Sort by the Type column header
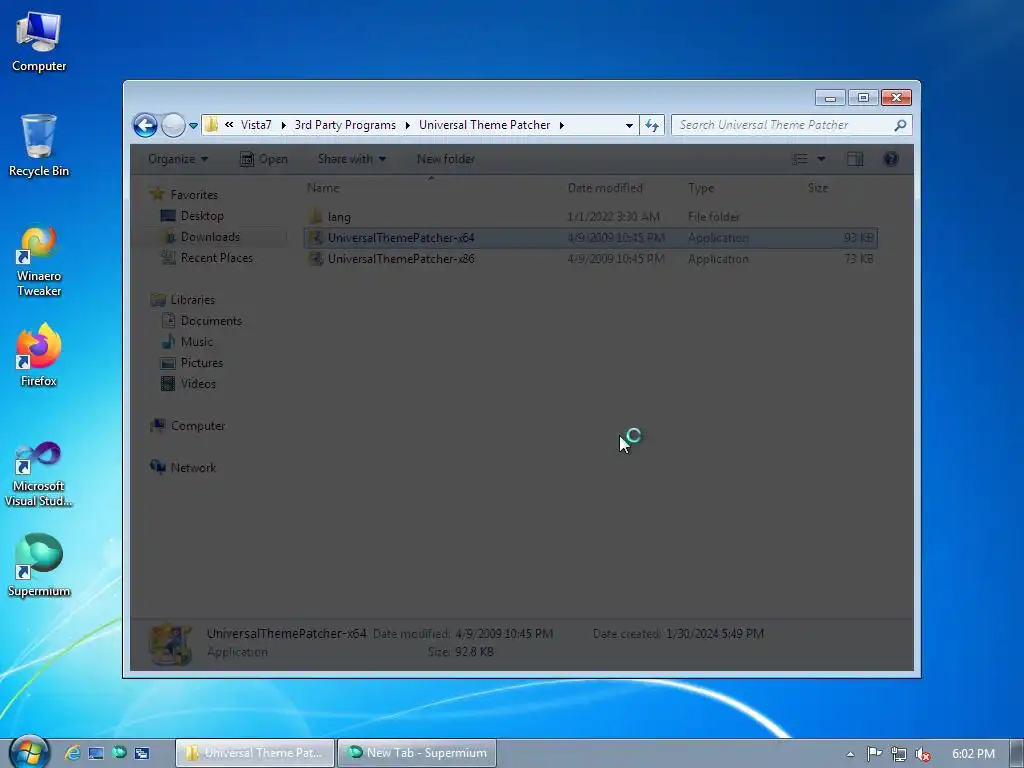 tap(701, 188)
